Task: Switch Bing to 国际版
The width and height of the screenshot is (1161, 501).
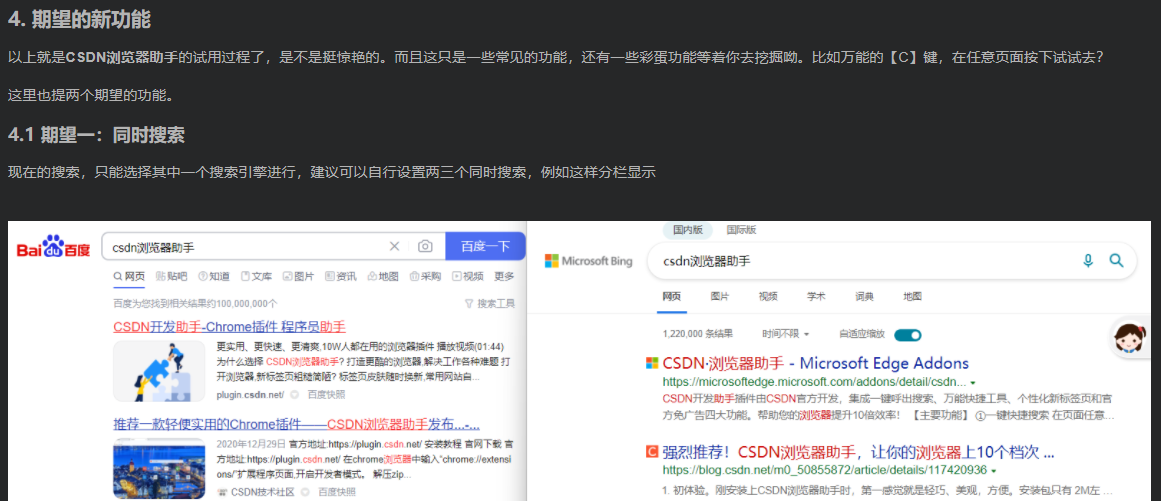Action: [741, 230]
